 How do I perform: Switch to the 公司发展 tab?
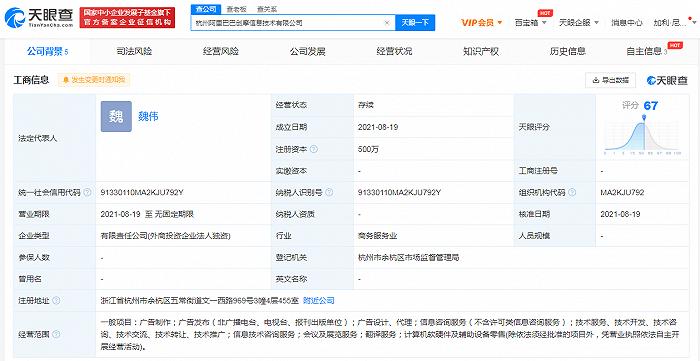307,52
